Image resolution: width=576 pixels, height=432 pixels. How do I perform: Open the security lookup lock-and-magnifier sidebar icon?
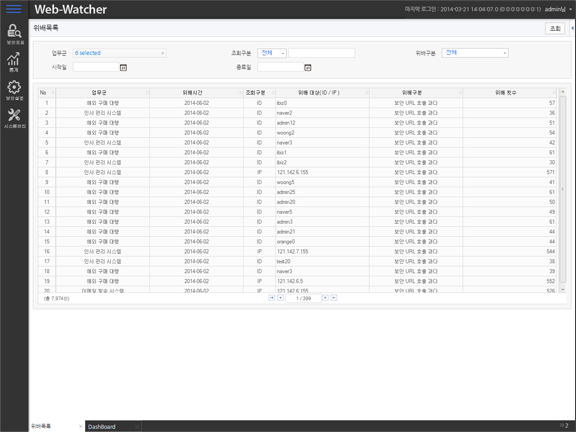tap(14, 34)
